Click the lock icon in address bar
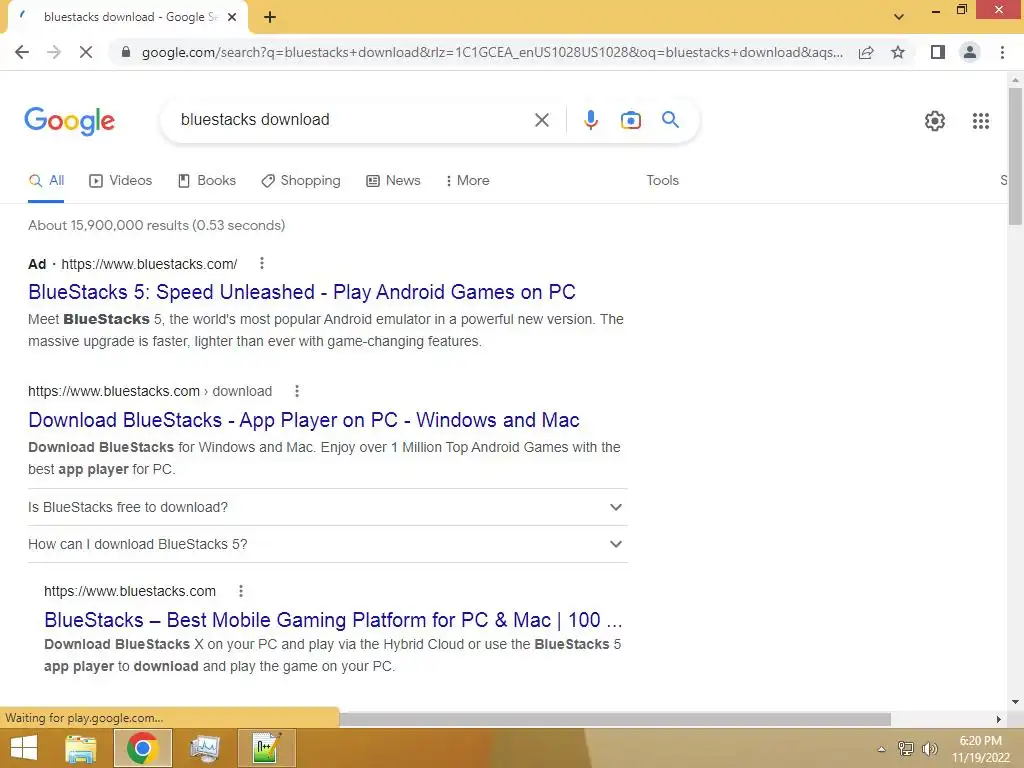The image size is (1024, 768). point(126,52)
